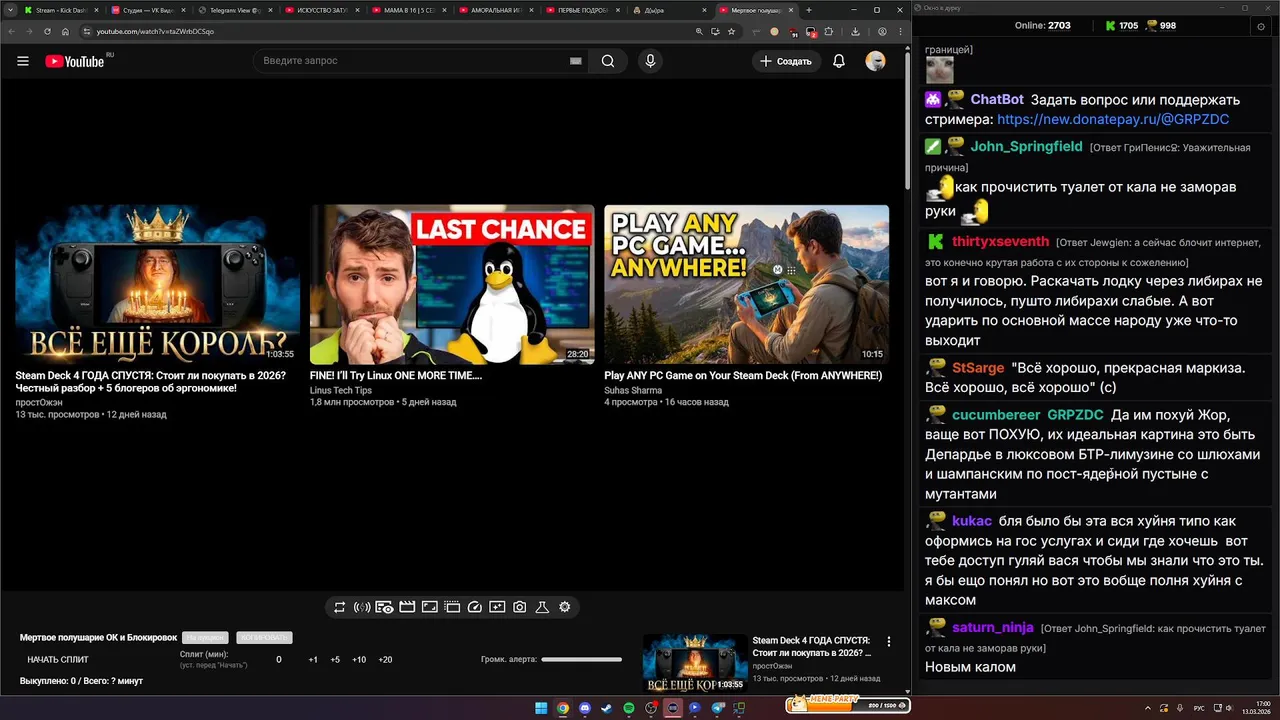Screen dimensions: 1280x720
Task: Click the browser address bar URL
Action: coord(155,31)
